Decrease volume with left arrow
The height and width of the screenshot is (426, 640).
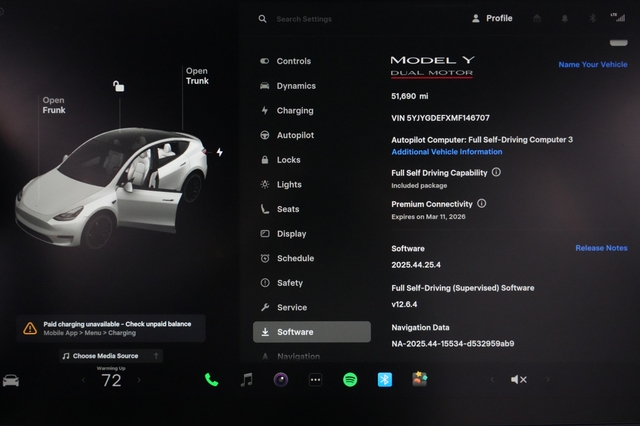point(492,380)
